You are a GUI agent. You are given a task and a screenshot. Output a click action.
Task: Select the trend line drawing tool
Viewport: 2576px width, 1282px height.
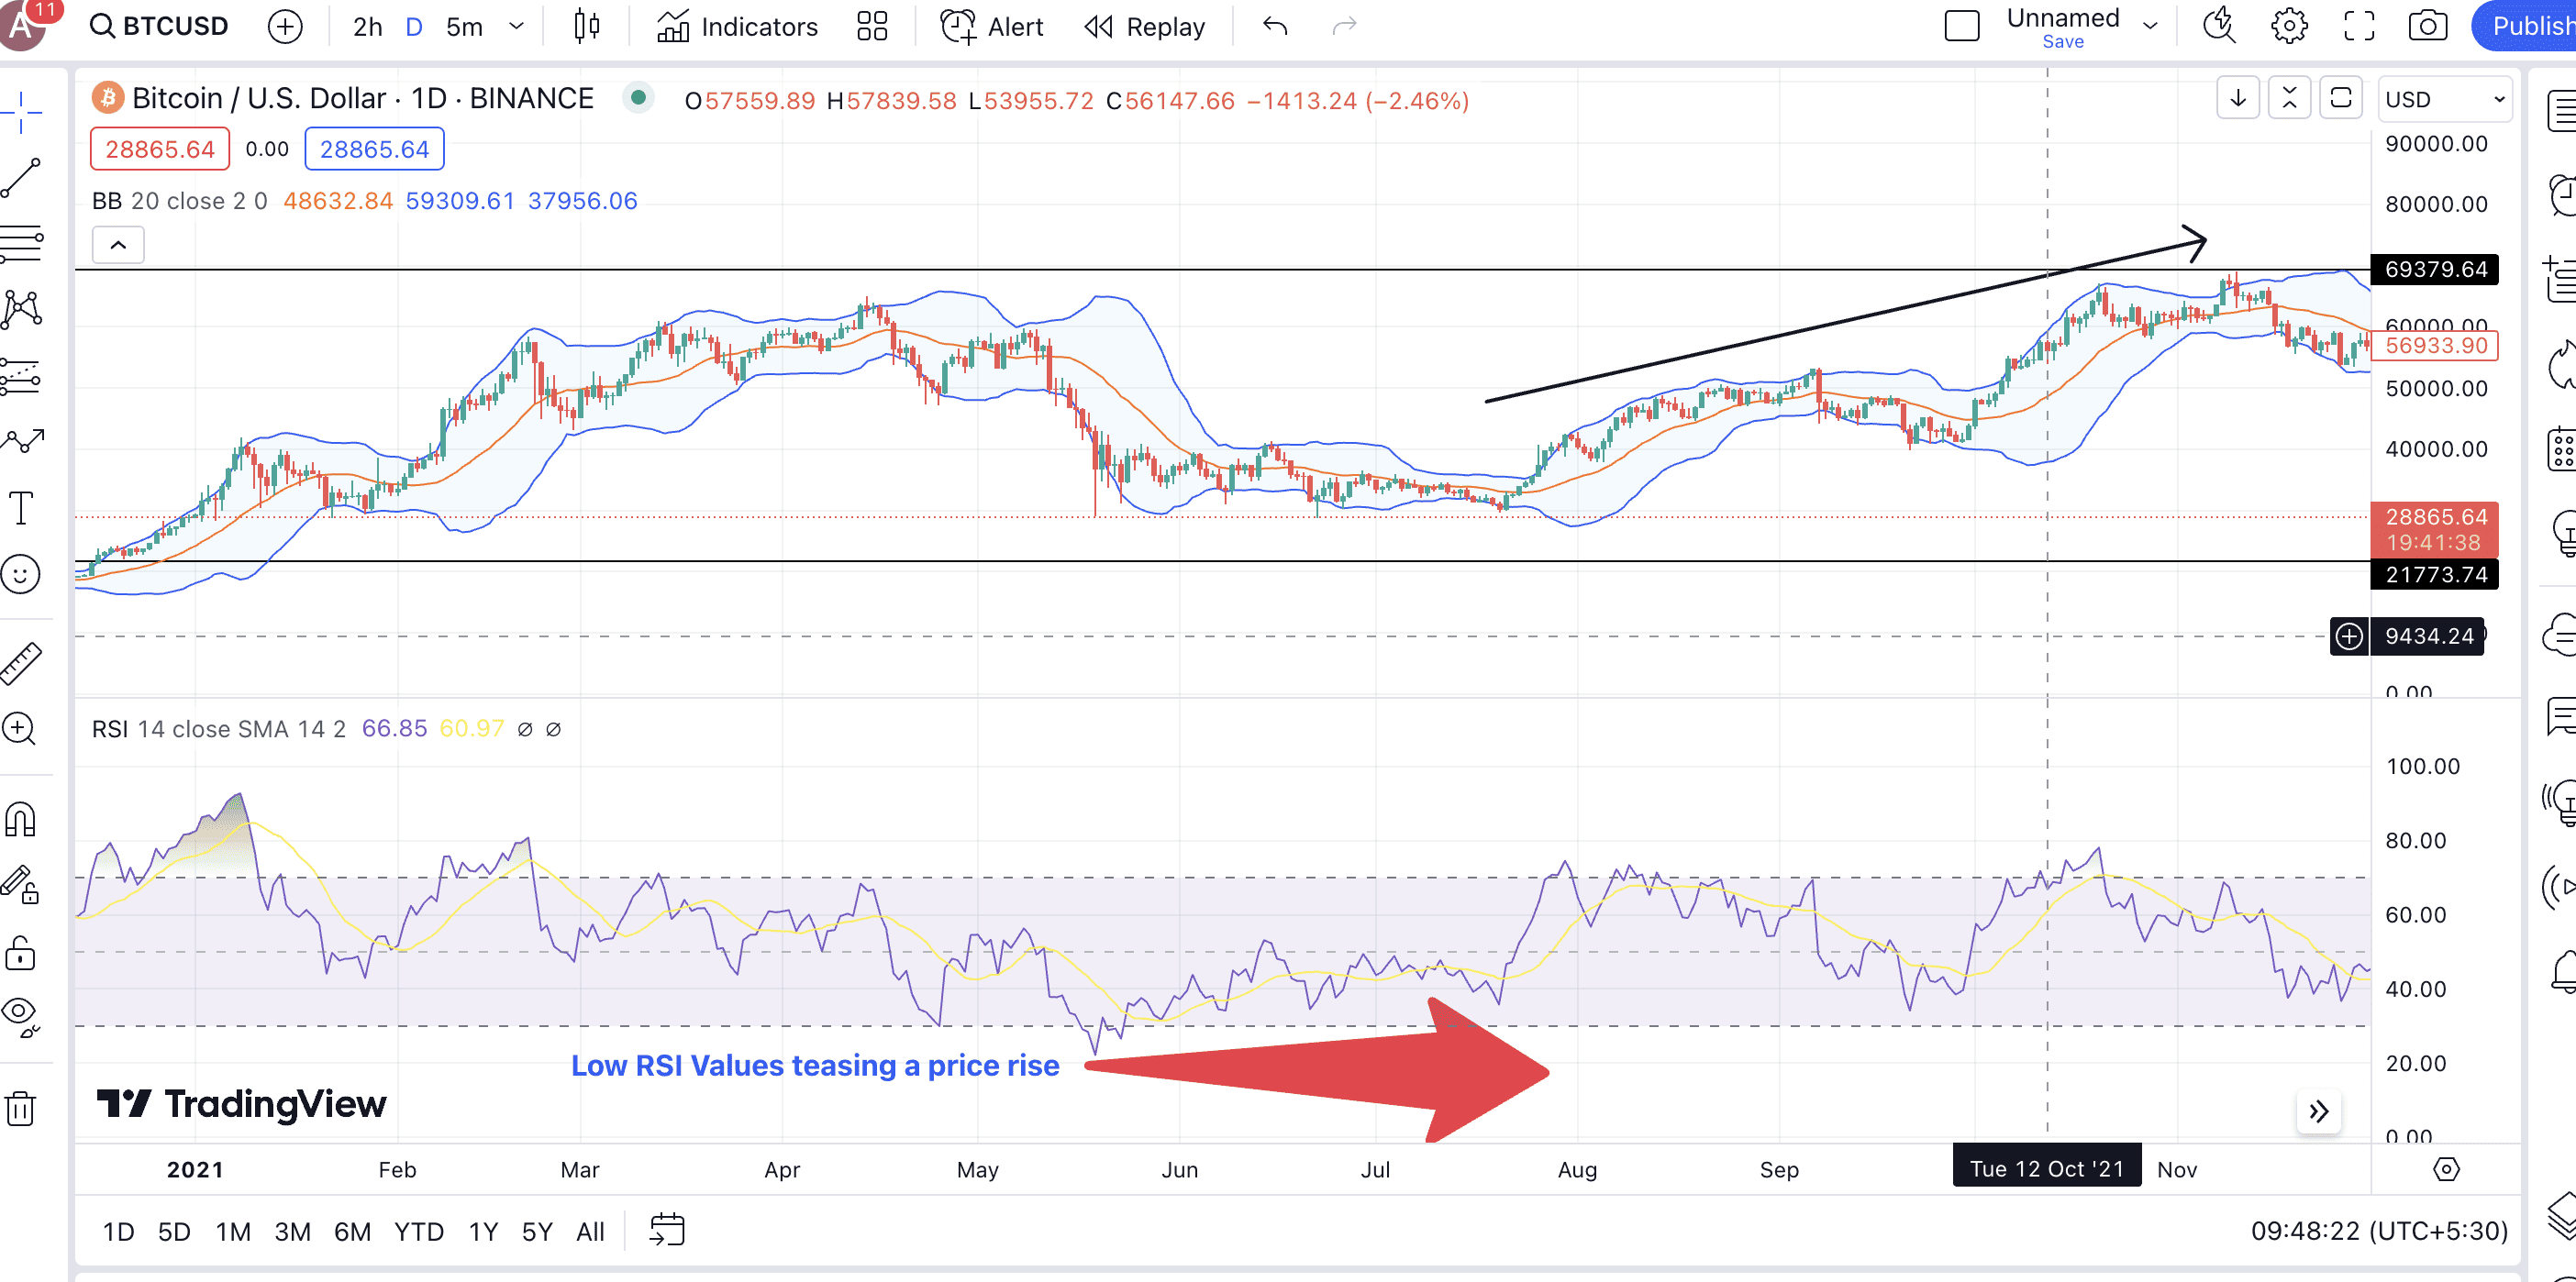(x=22, y=178)
